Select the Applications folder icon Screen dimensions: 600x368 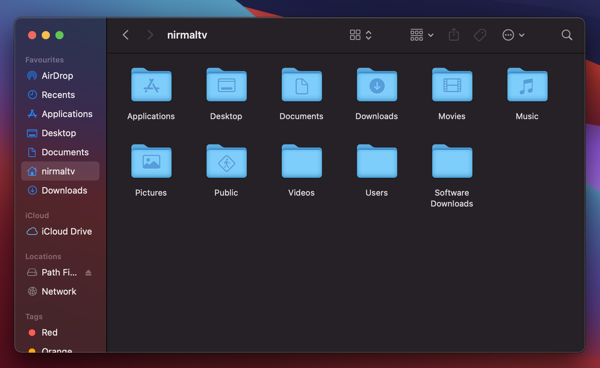(x=151, y=85)
